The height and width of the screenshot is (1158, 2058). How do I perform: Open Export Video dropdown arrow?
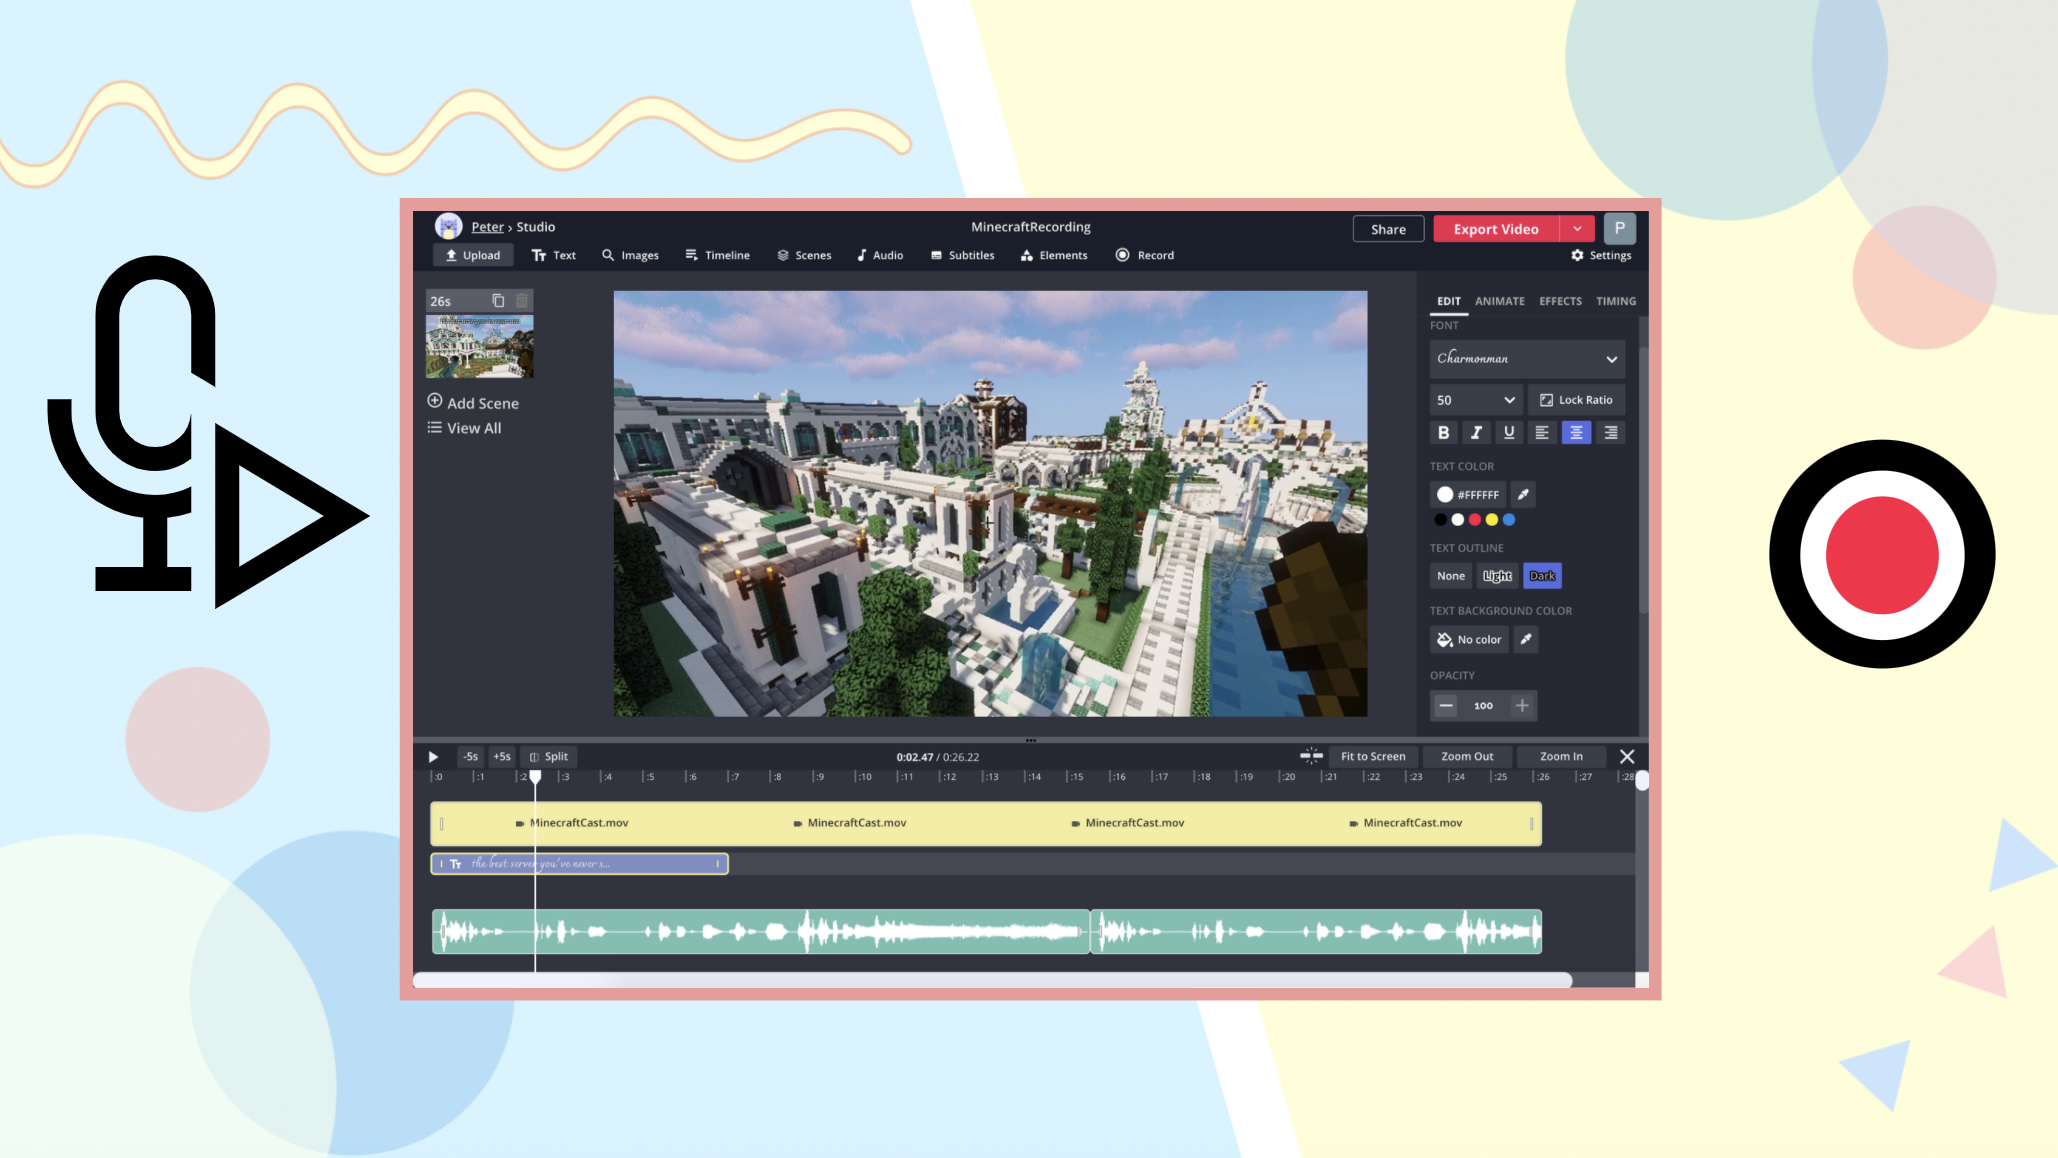click(1577, 229)
